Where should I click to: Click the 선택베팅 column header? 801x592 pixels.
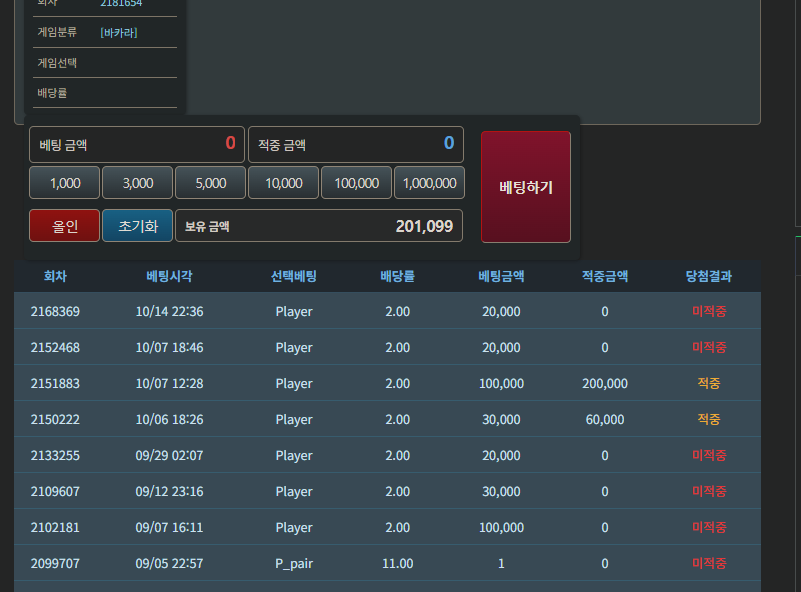coord(294,276)
